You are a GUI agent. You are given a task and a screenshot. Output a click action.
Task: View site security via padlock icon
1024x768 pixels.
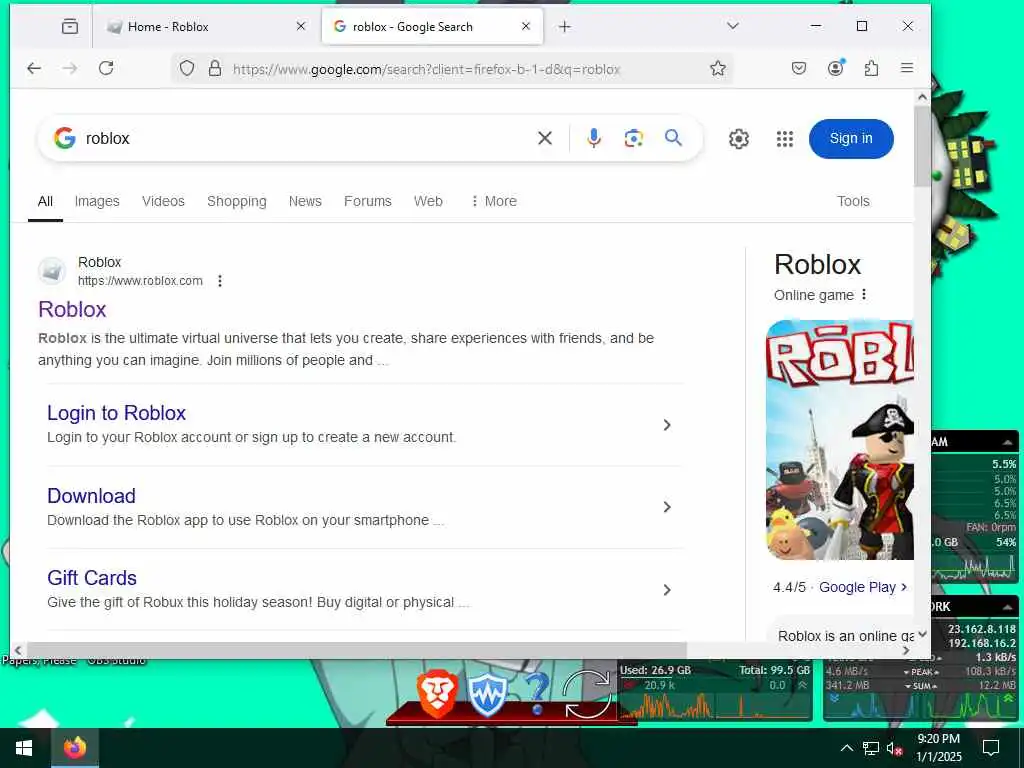(x=215, y=69)
